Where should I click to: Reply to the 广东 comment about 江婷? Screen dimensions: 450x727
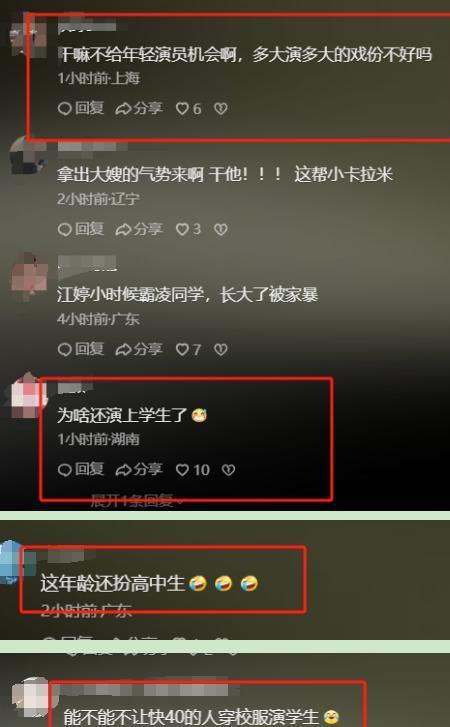point(81,349)
